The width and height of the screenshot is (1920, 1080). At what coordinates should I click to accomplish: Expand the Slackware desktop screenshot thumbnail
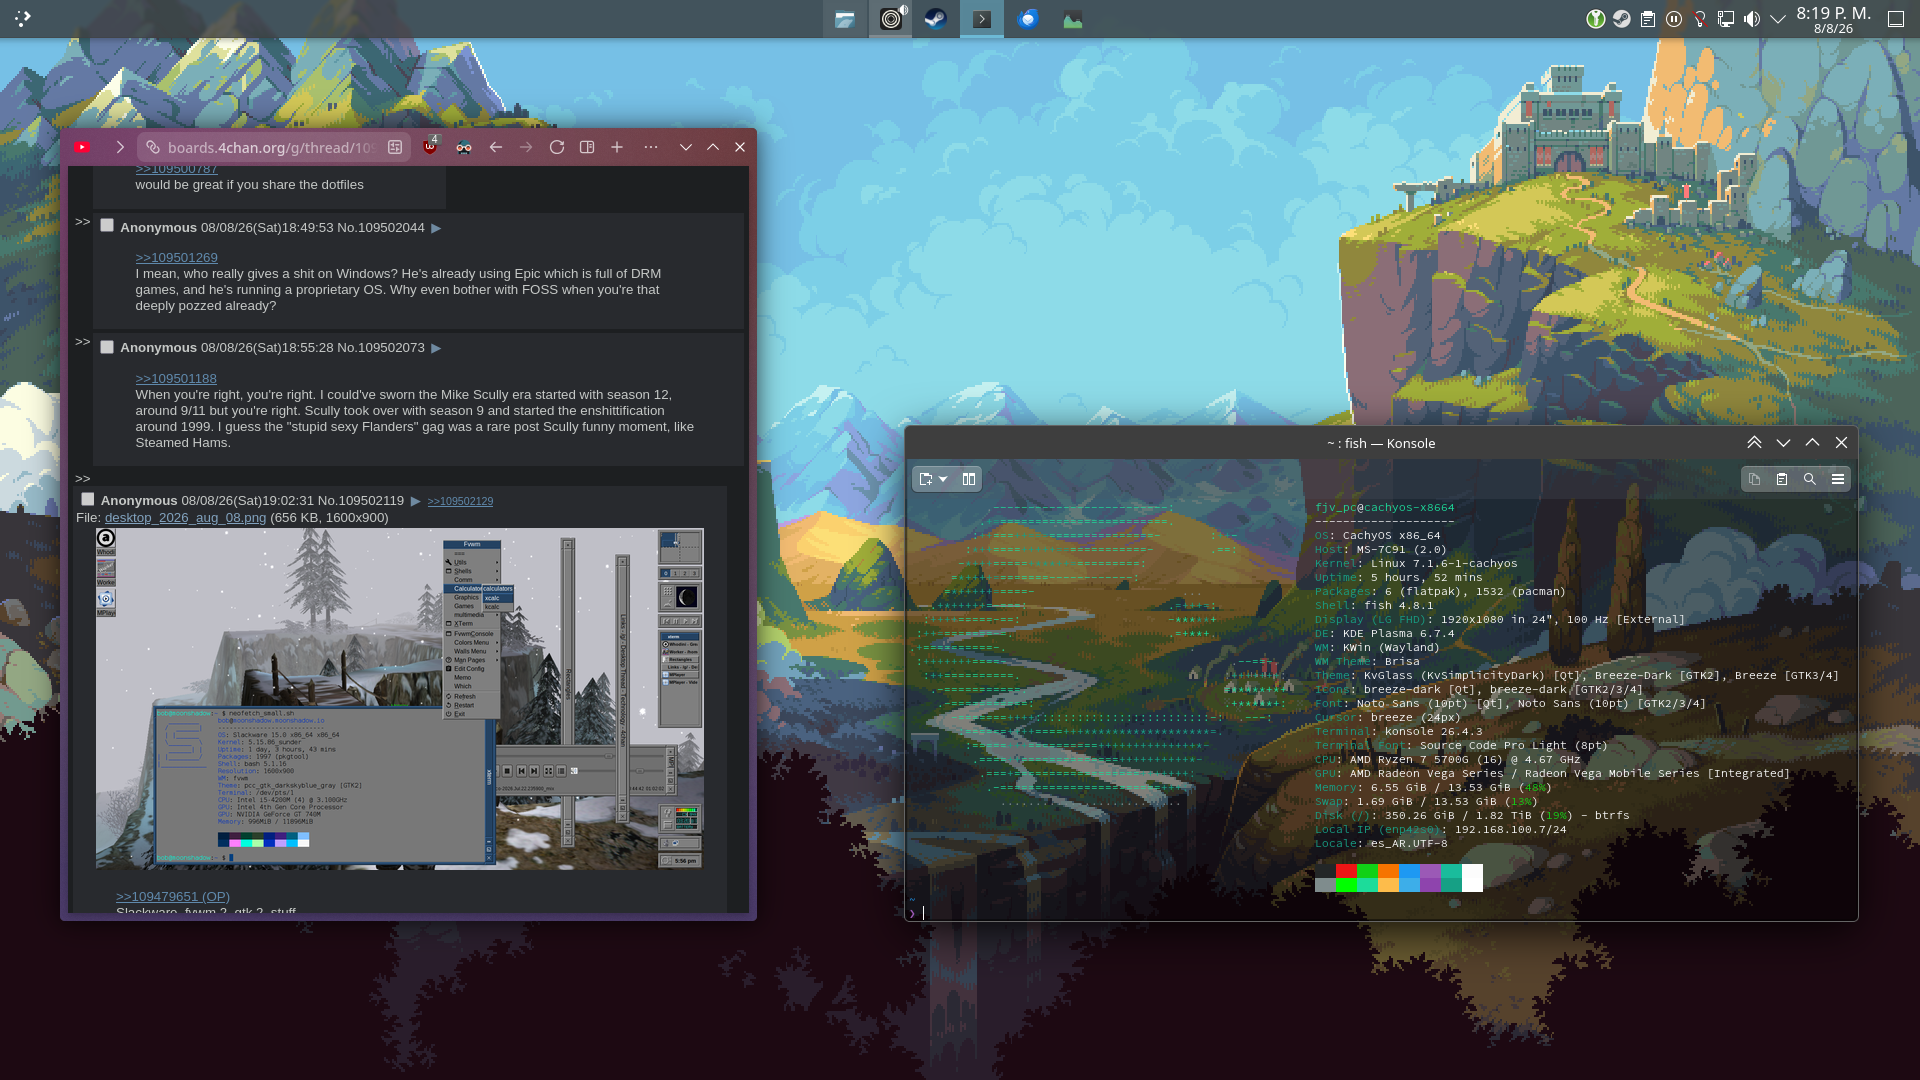tap(399, 698)
